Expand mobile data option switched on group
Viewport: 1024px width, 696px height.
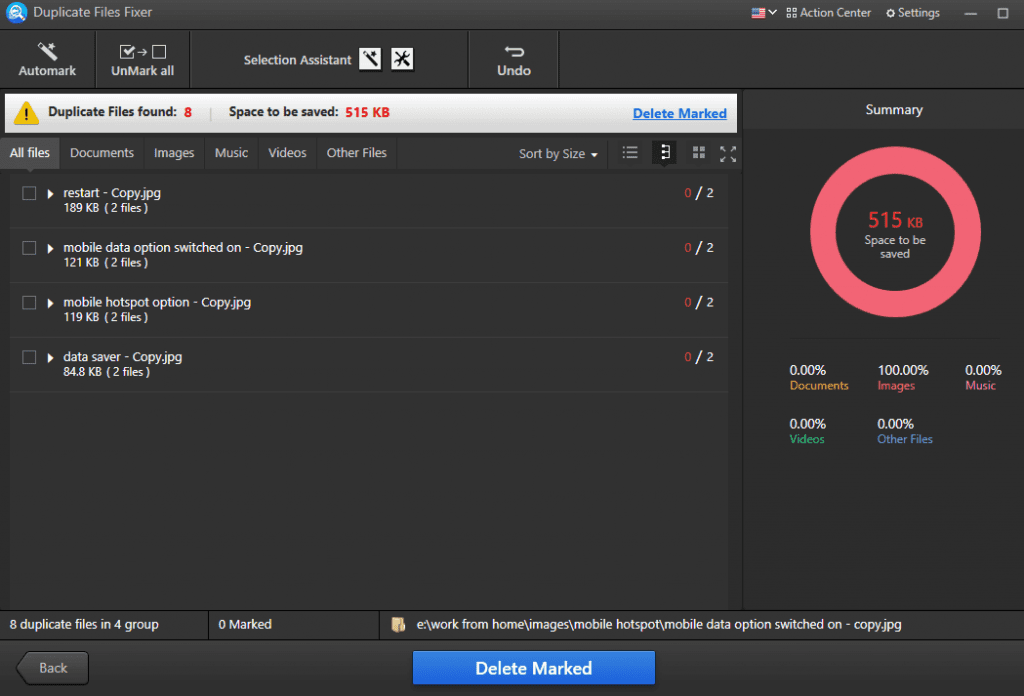[x=50, y=249]
